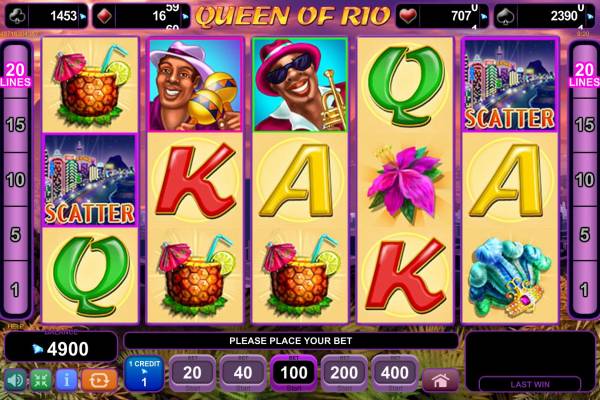The width and height of the screenshot is (600, 400).
Task: Toggle fullscreen with the green arrows icon
Action: [41, 380]
